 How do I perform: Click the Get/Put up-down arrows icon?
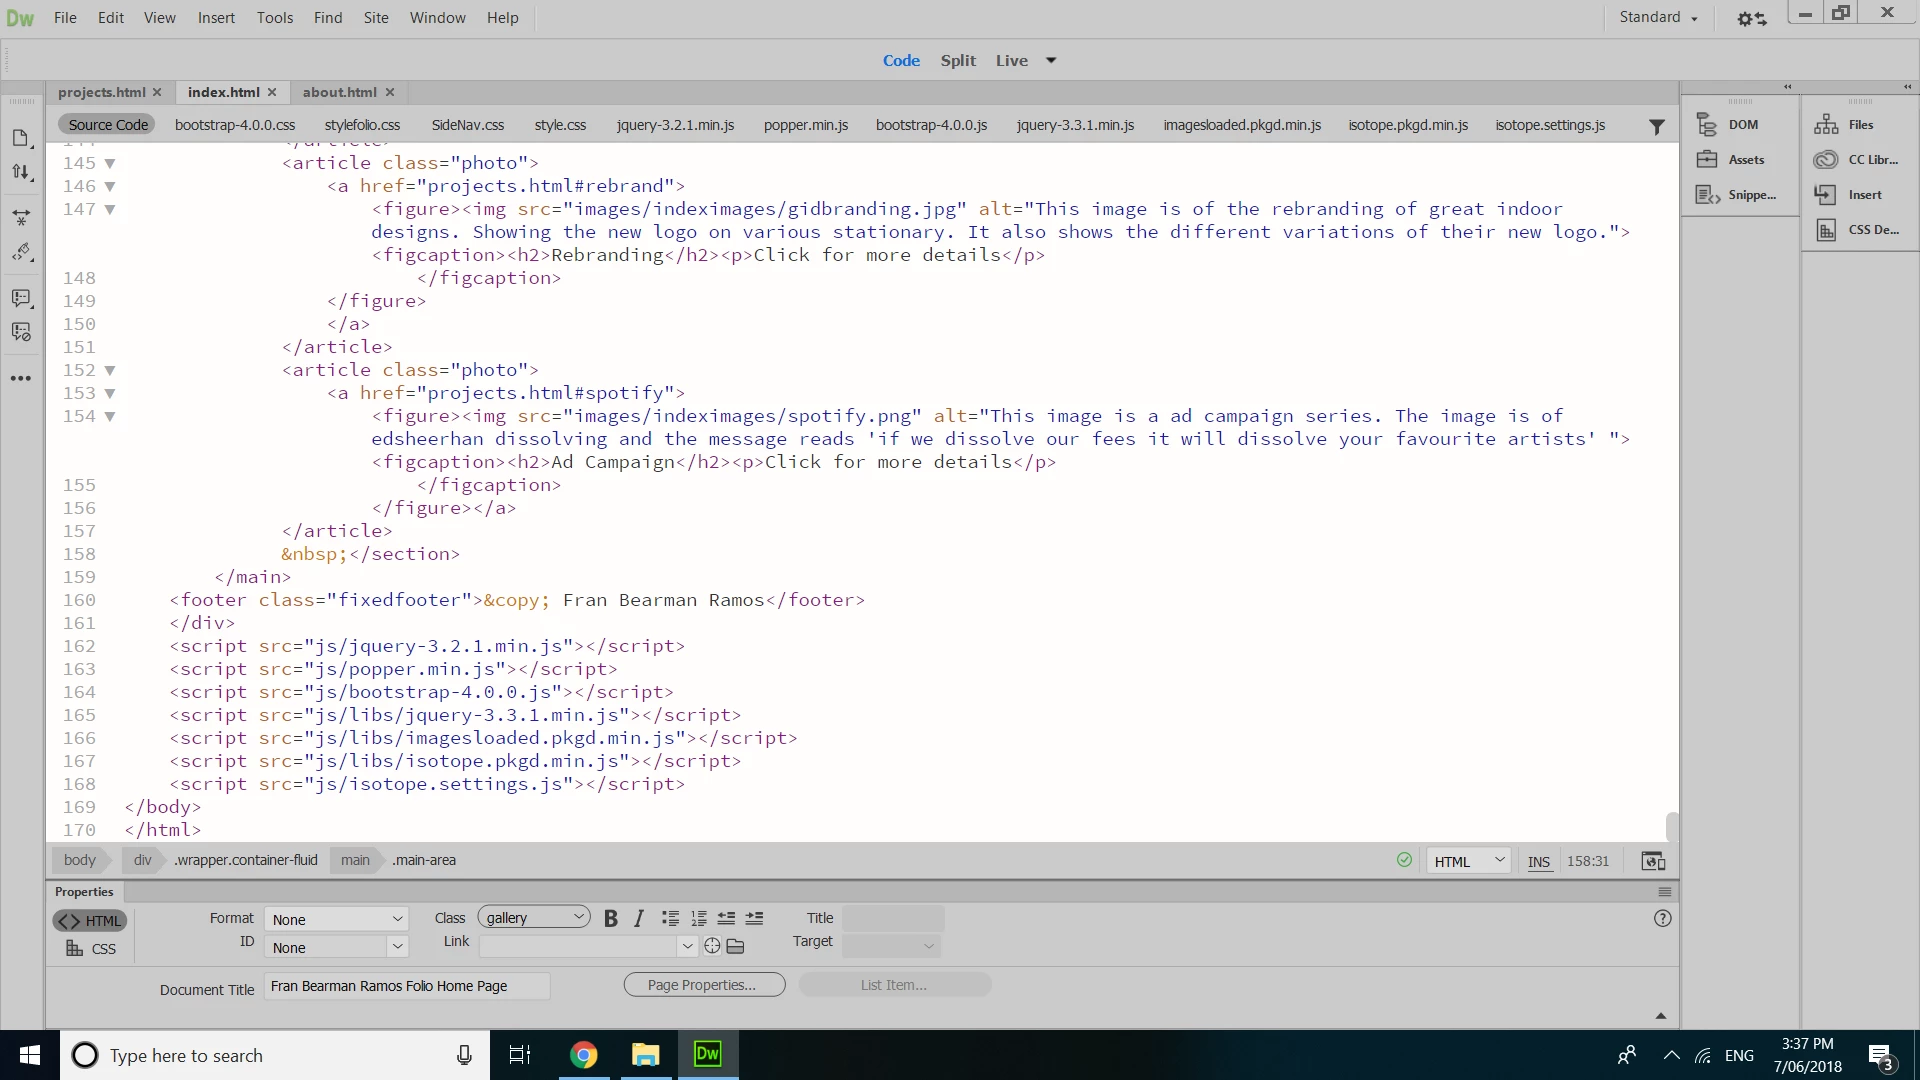point(21,172)
